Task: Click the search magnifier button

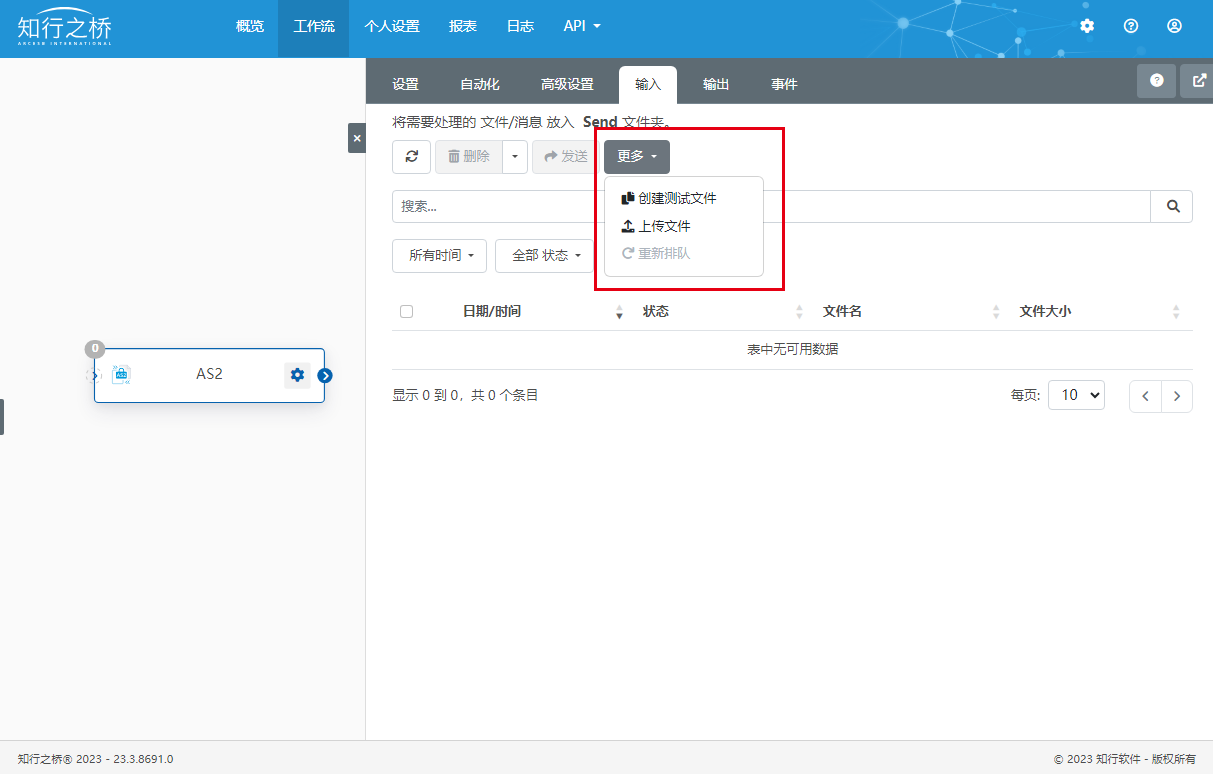Action: tap(1172, 206)
